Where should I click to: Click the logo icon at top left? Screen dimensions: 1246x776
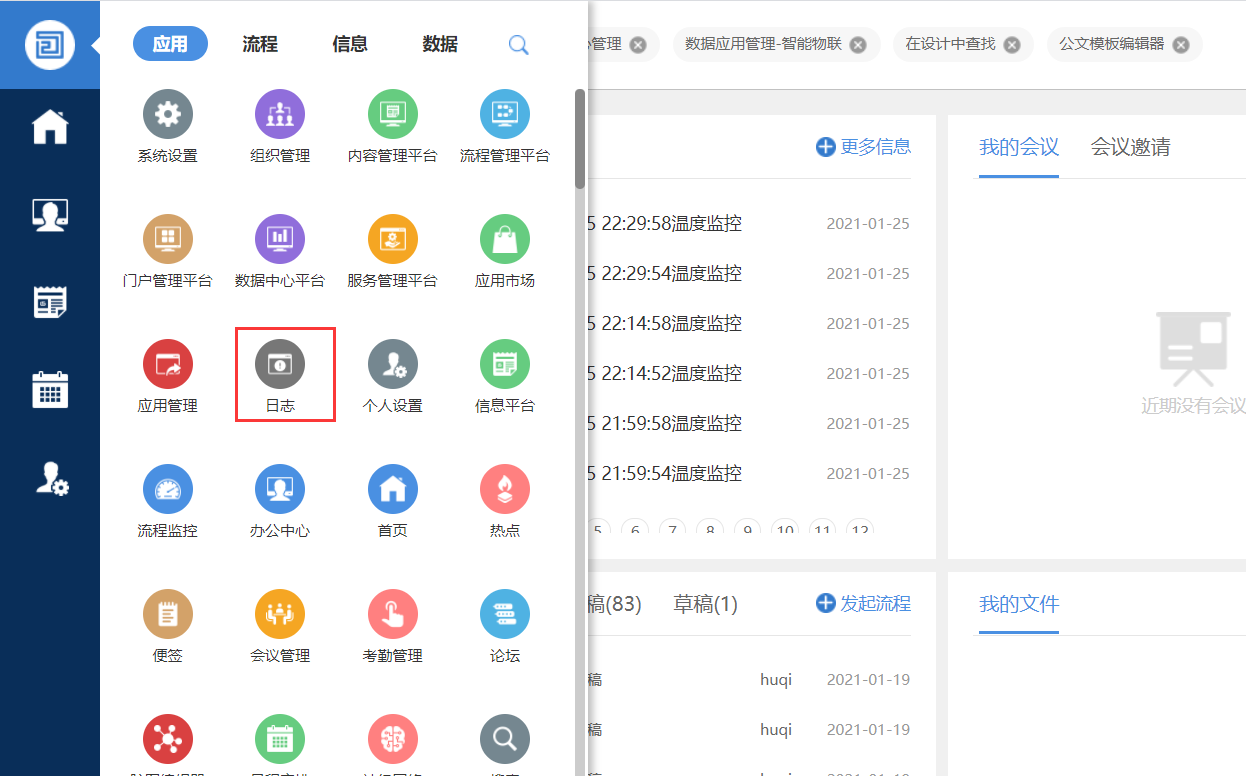(49, 45)
